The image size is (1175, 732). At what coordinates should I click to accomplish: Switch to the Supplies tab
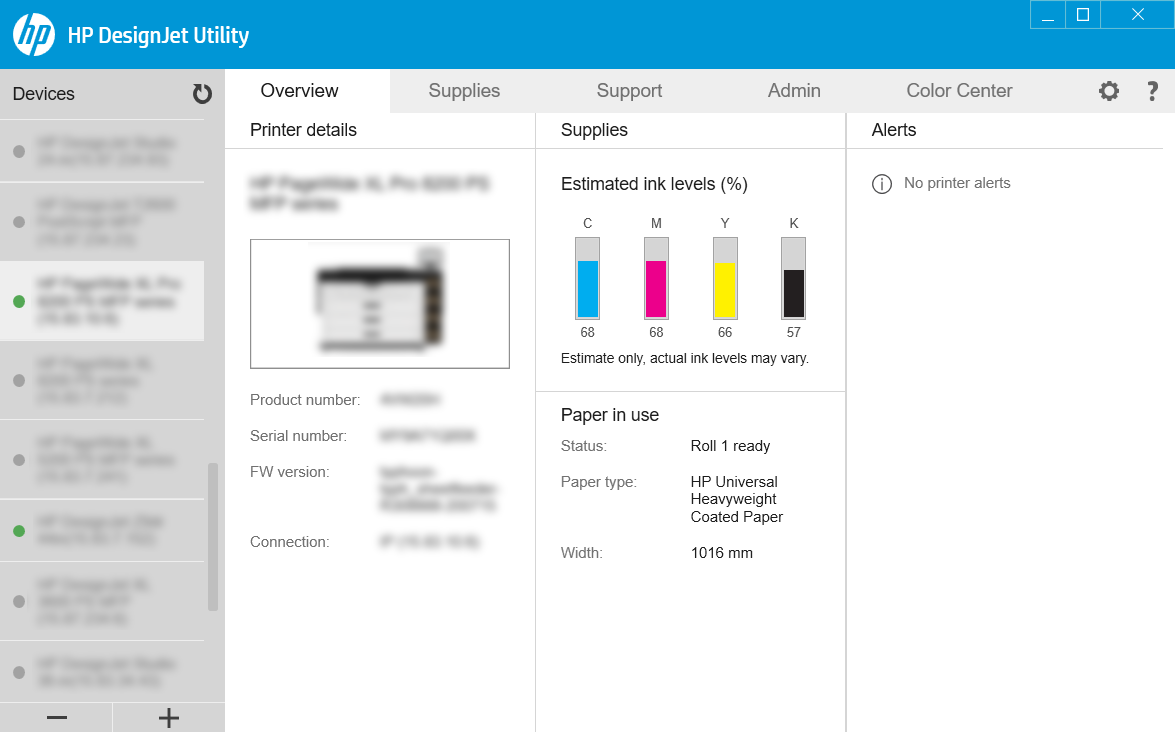tap(464, 90)
